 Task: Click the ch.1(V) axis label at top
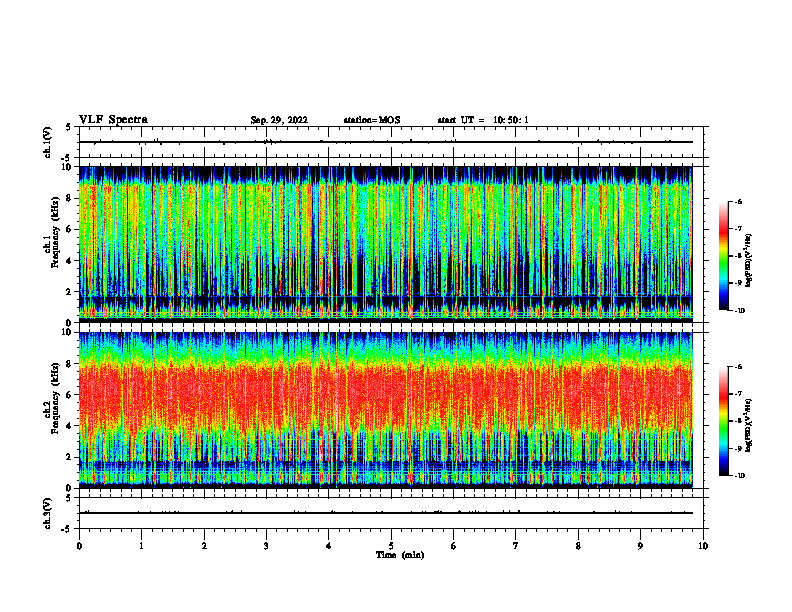coord(47,142)
